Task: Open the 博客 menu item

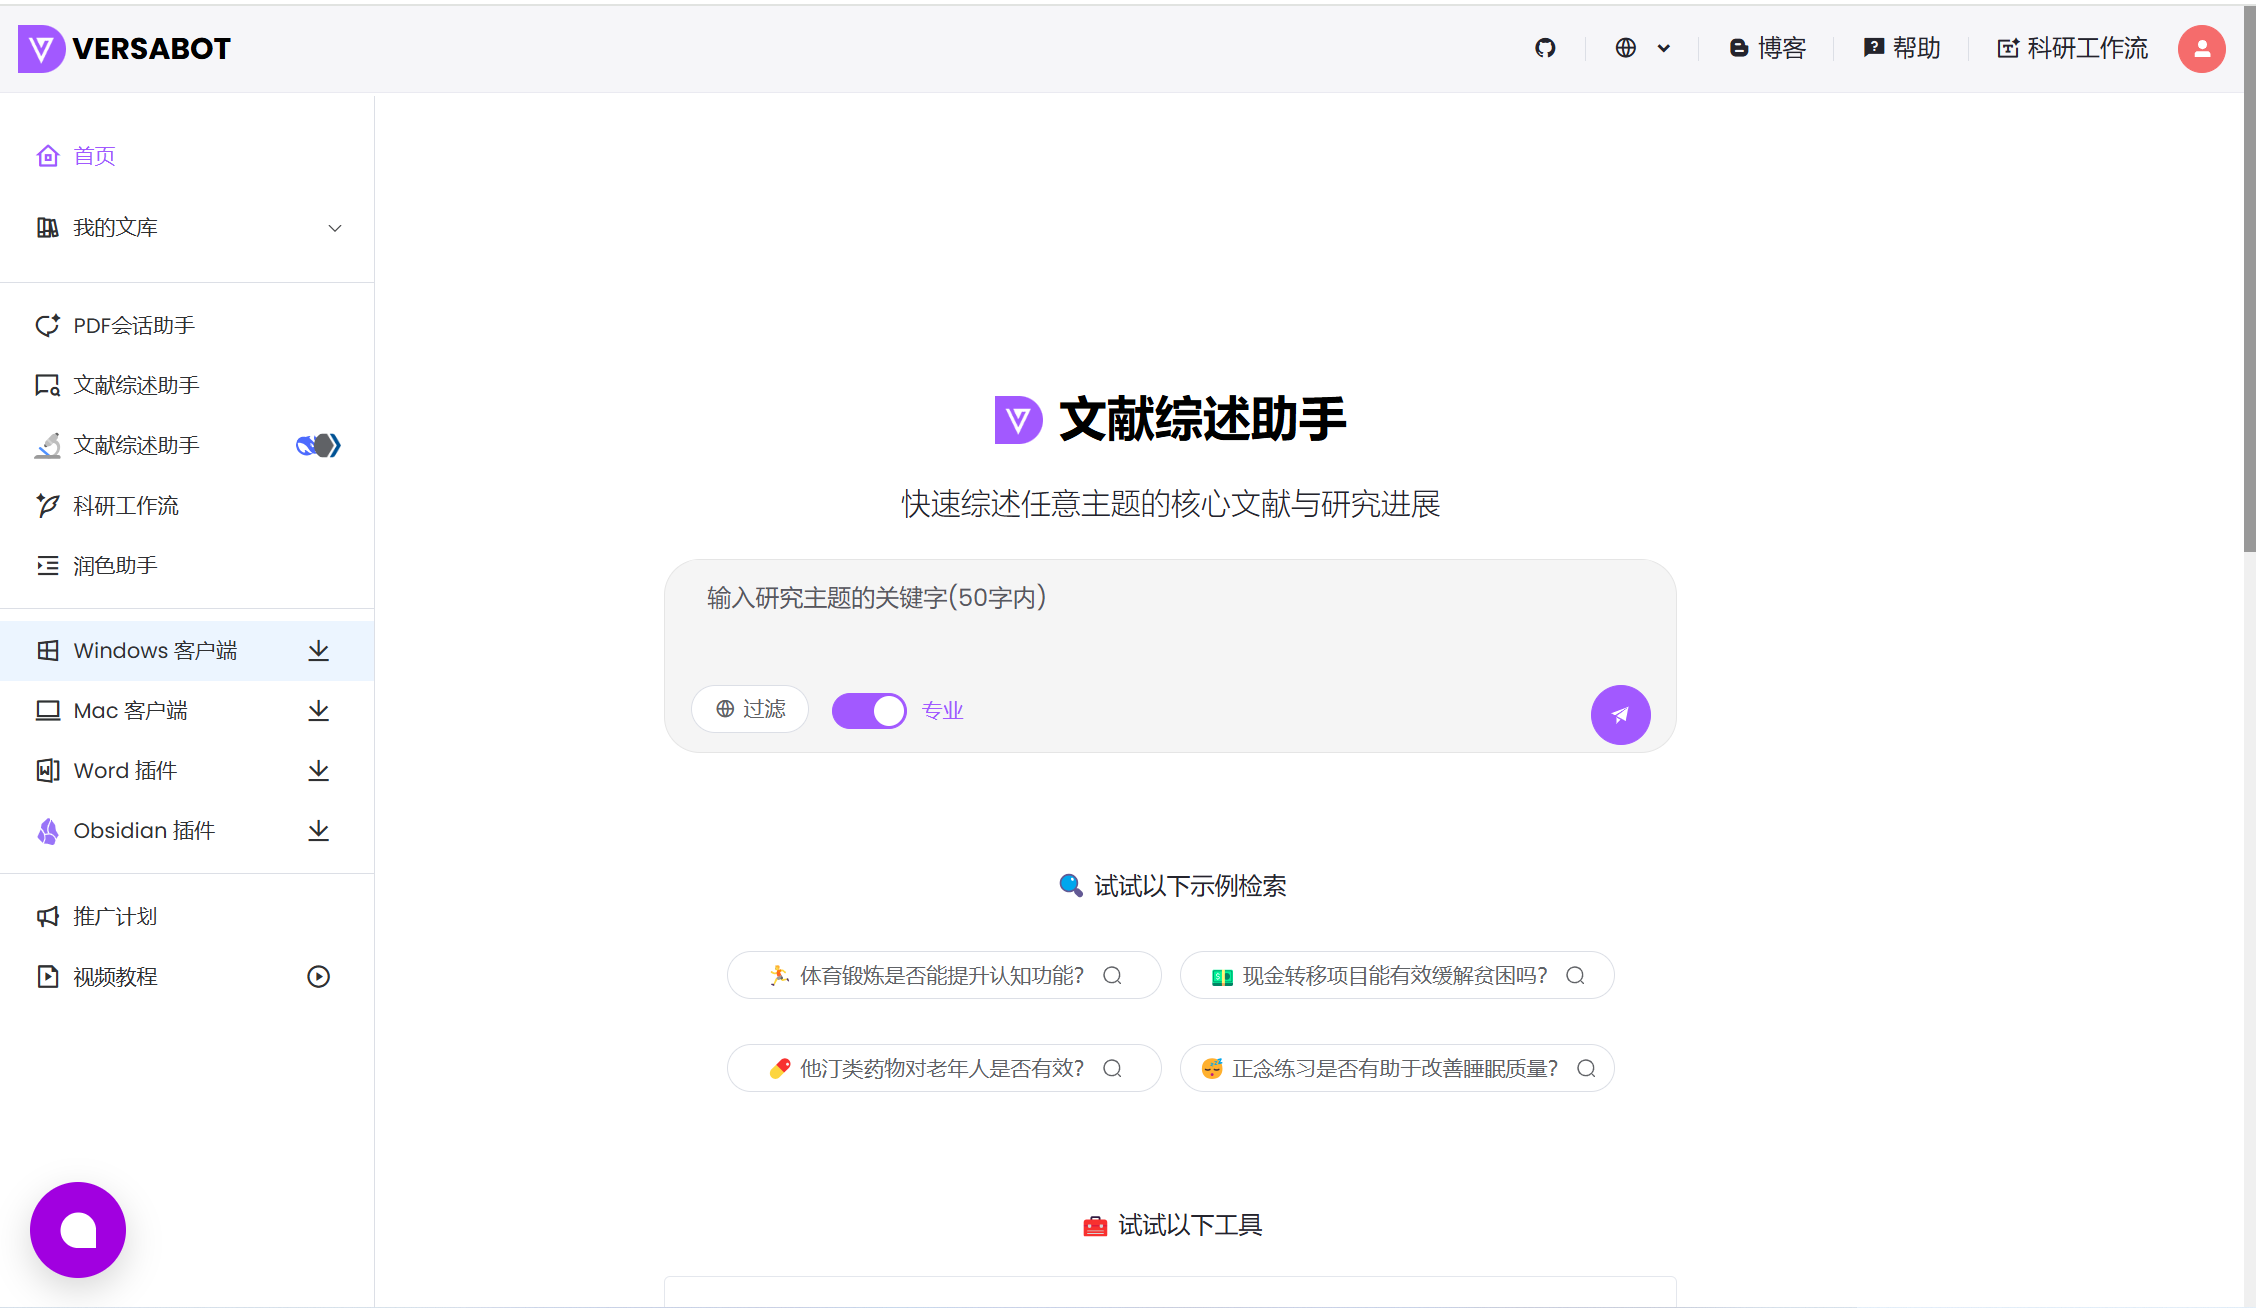Action: click(1768, 48)
